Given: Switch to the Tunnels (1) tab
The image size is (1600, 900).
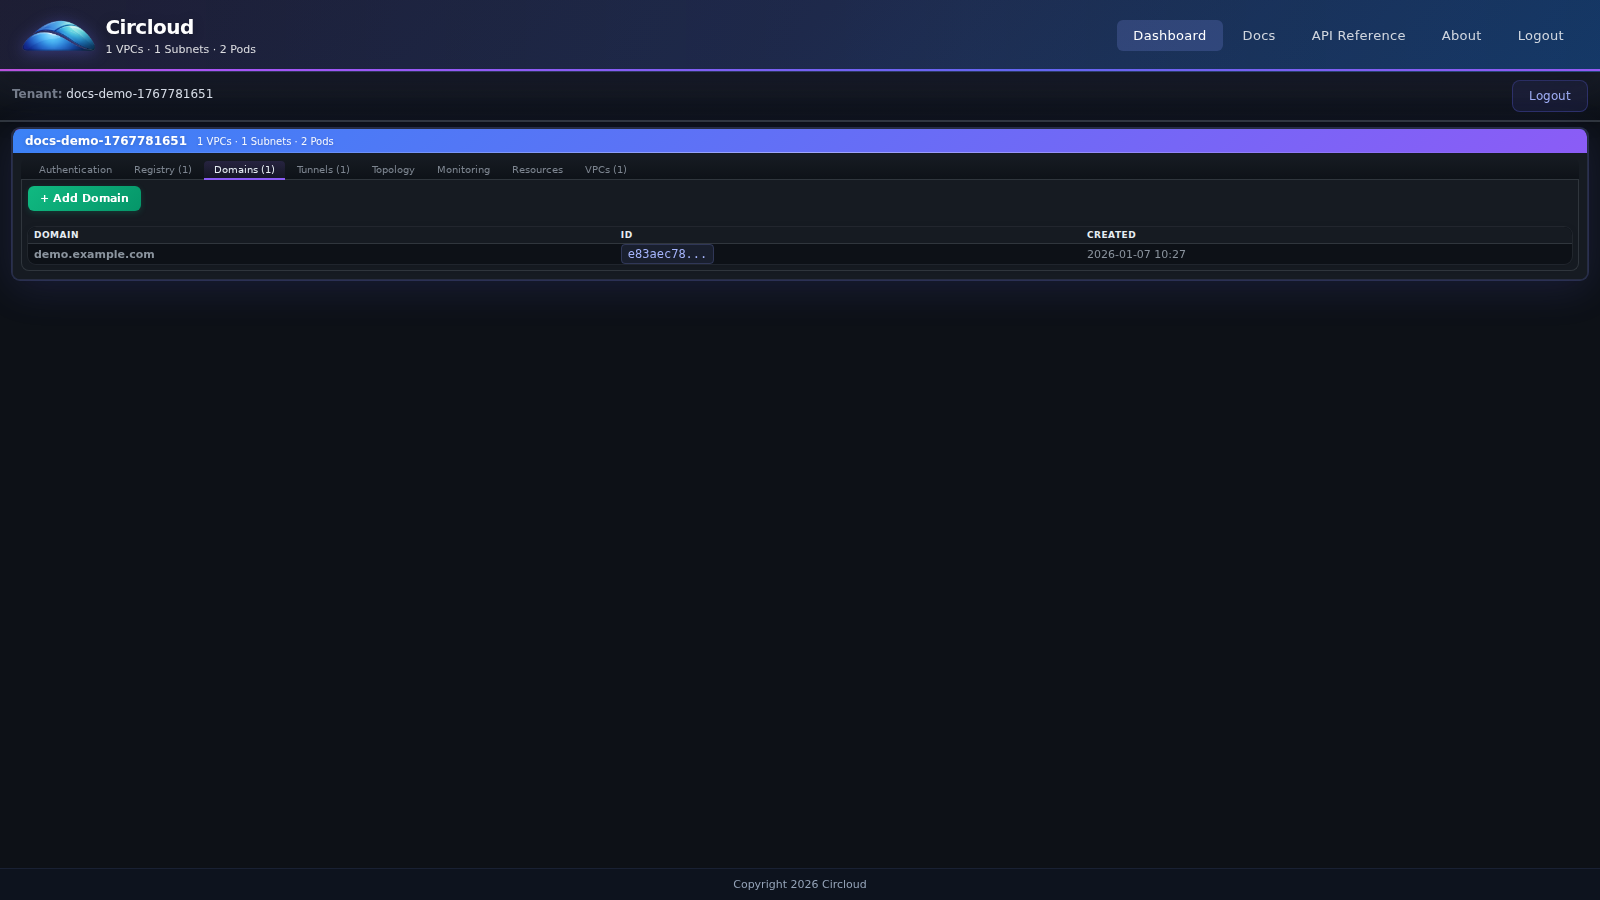Looking at the screenshot, I should coord(322,169).
